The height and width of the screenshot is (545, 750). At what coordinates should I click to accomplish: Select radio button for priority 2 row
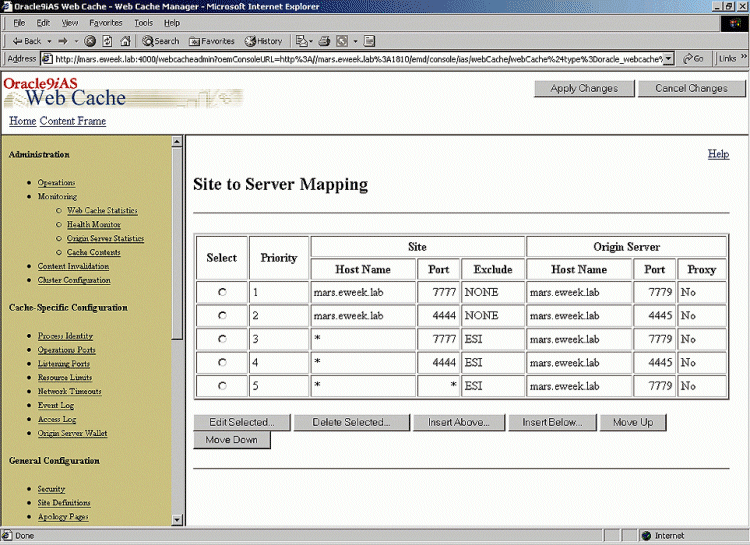[x=222, y=315]
